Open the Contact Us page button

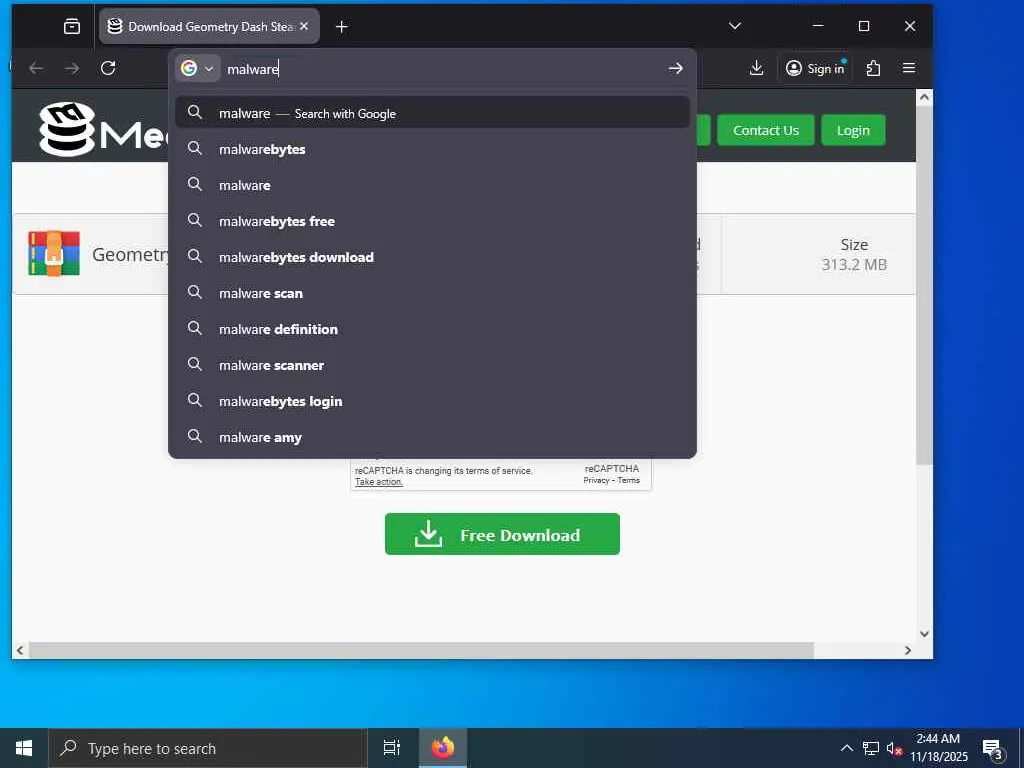click(765, 130)
